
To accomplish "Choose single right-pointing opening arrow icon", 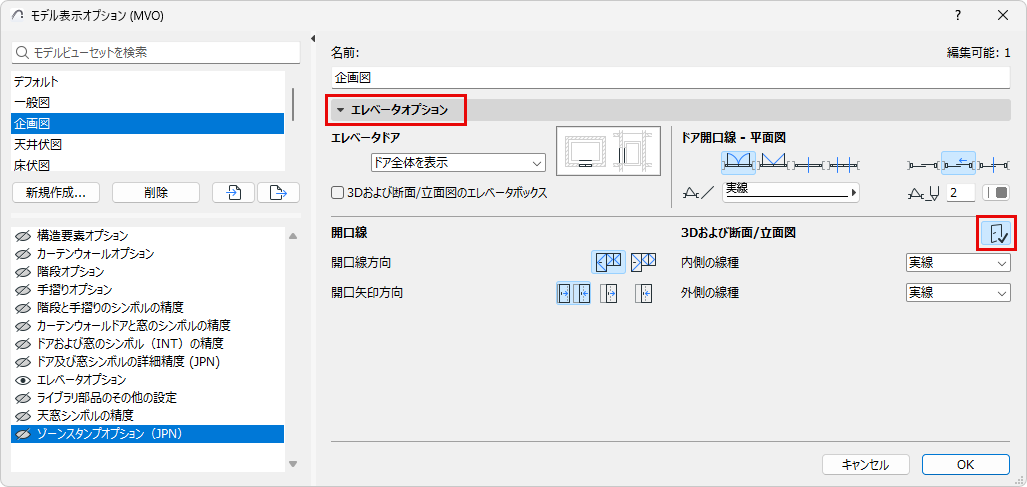I will tap(610, 293).
